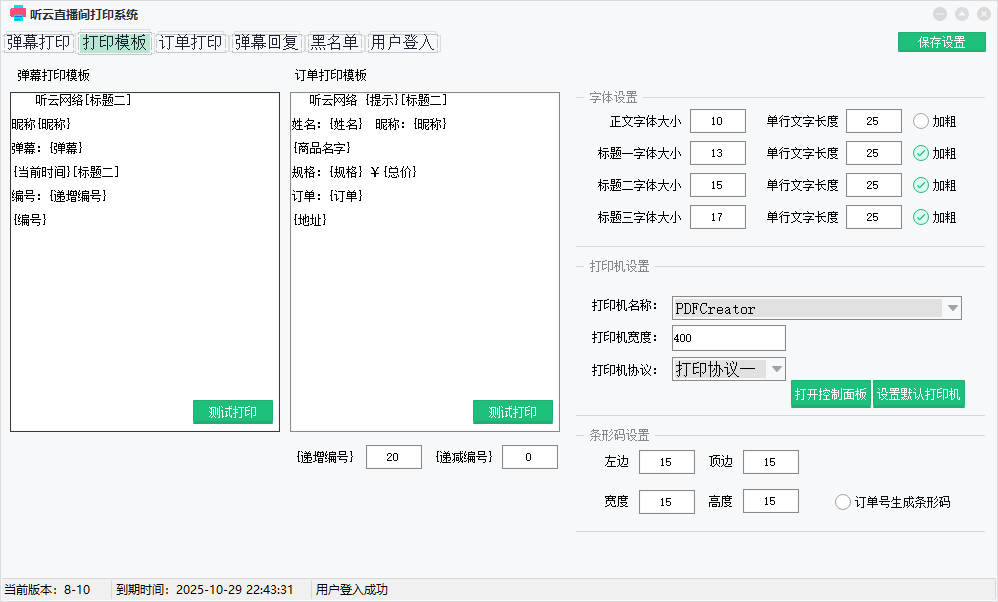The width and height of the screenshot is (998, 602).
Task: Toggle 加粗 for 标题一字体
Action: point(921,153)
